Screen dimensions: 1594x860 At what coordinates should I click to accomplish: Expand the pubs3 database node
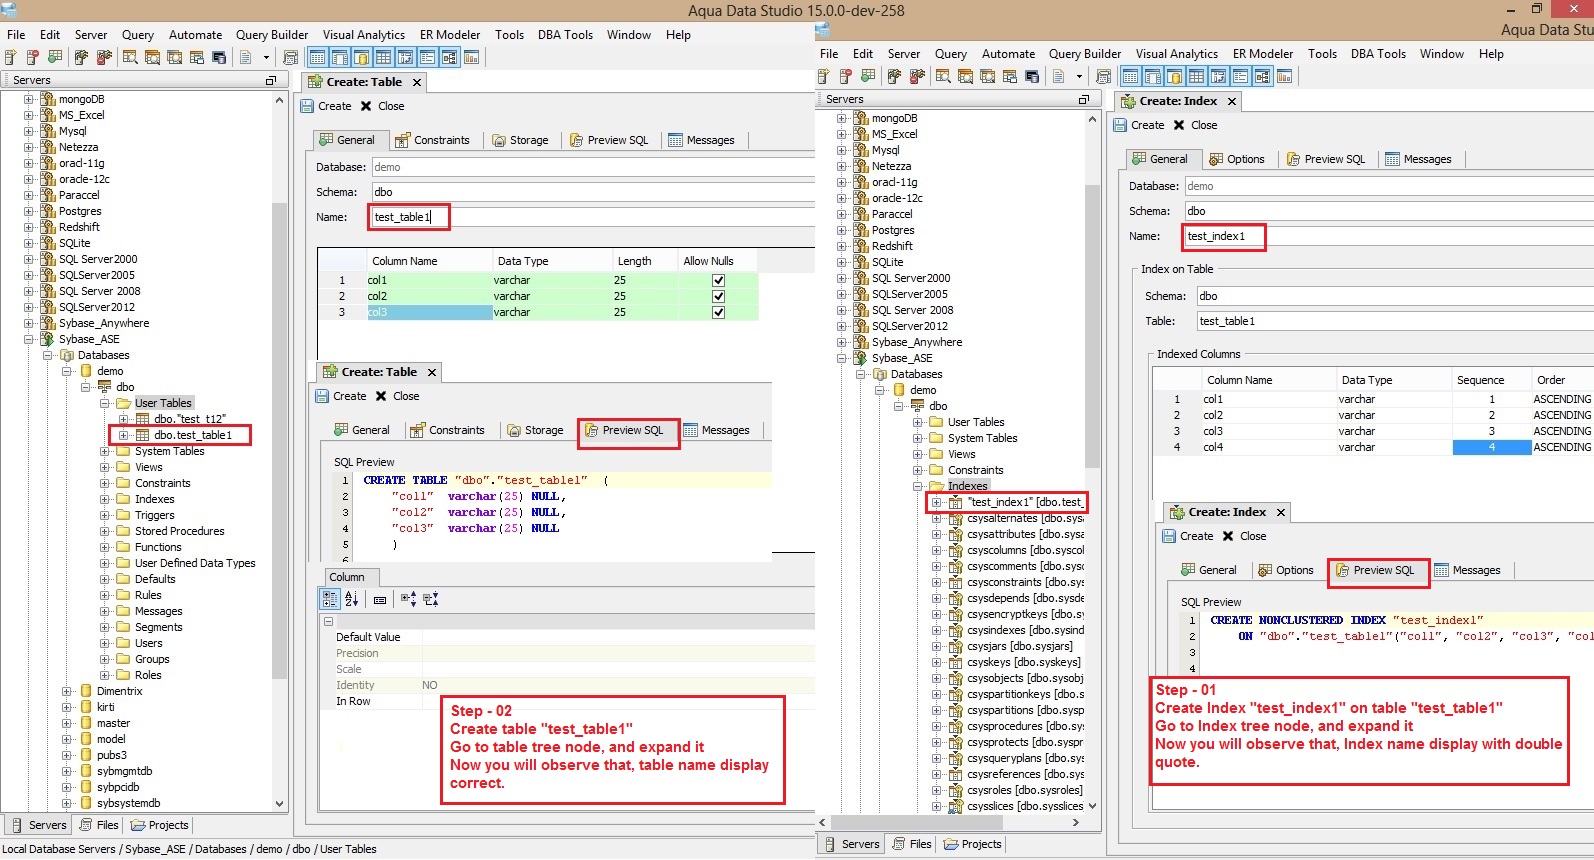click(67, 755)
